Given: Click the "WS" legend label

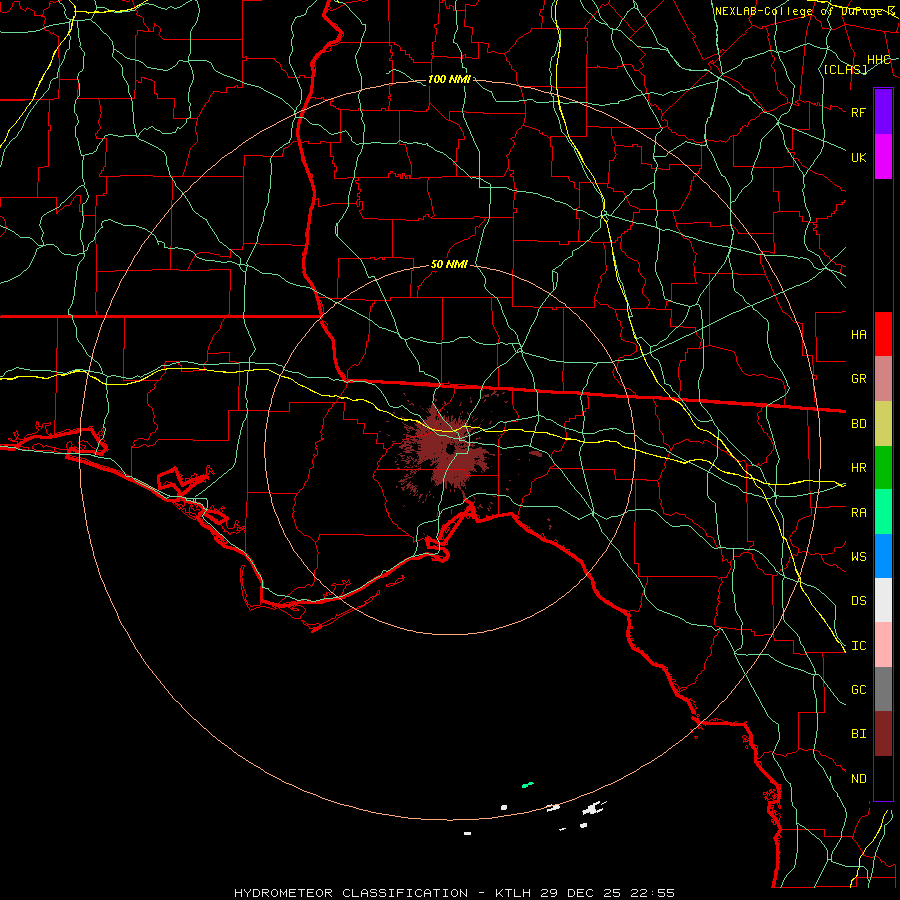Looking at the screenshot, I should [x=859, y=556].
